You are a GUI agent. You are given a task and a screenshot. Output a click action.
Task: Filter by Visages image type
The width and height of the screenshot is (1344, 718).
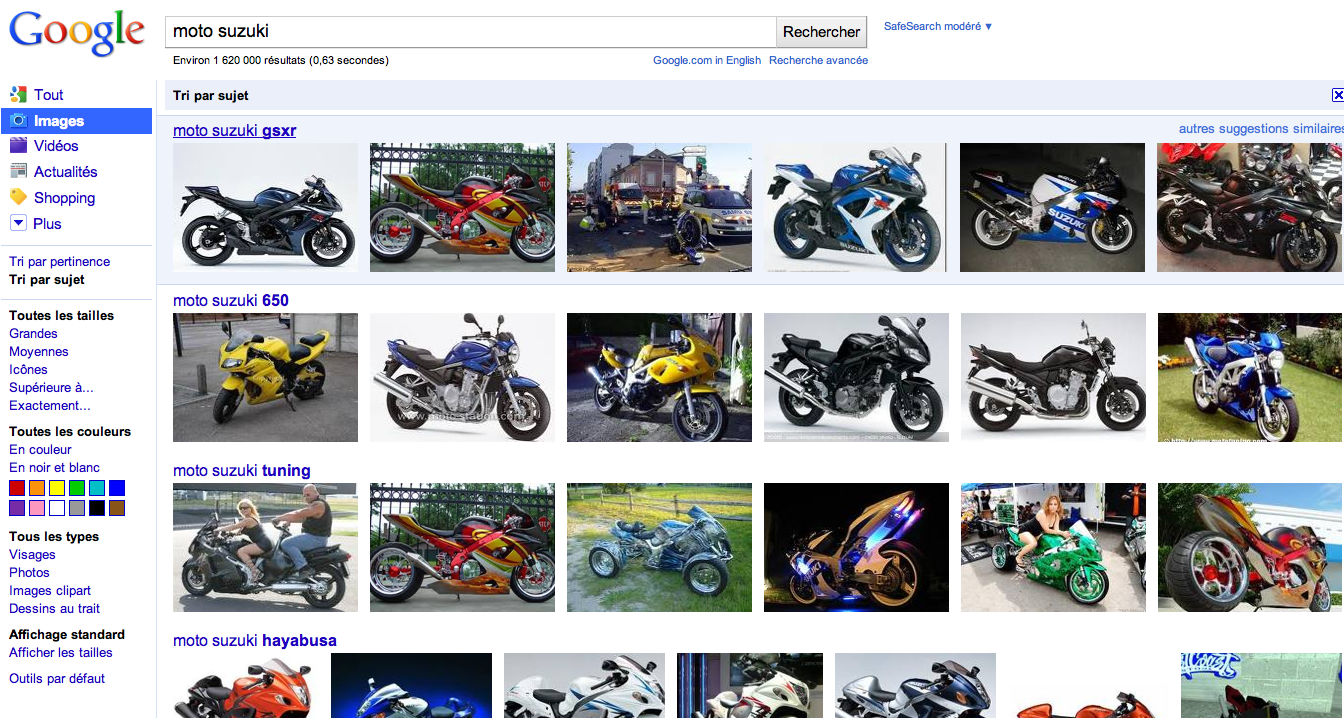(33, 555)
